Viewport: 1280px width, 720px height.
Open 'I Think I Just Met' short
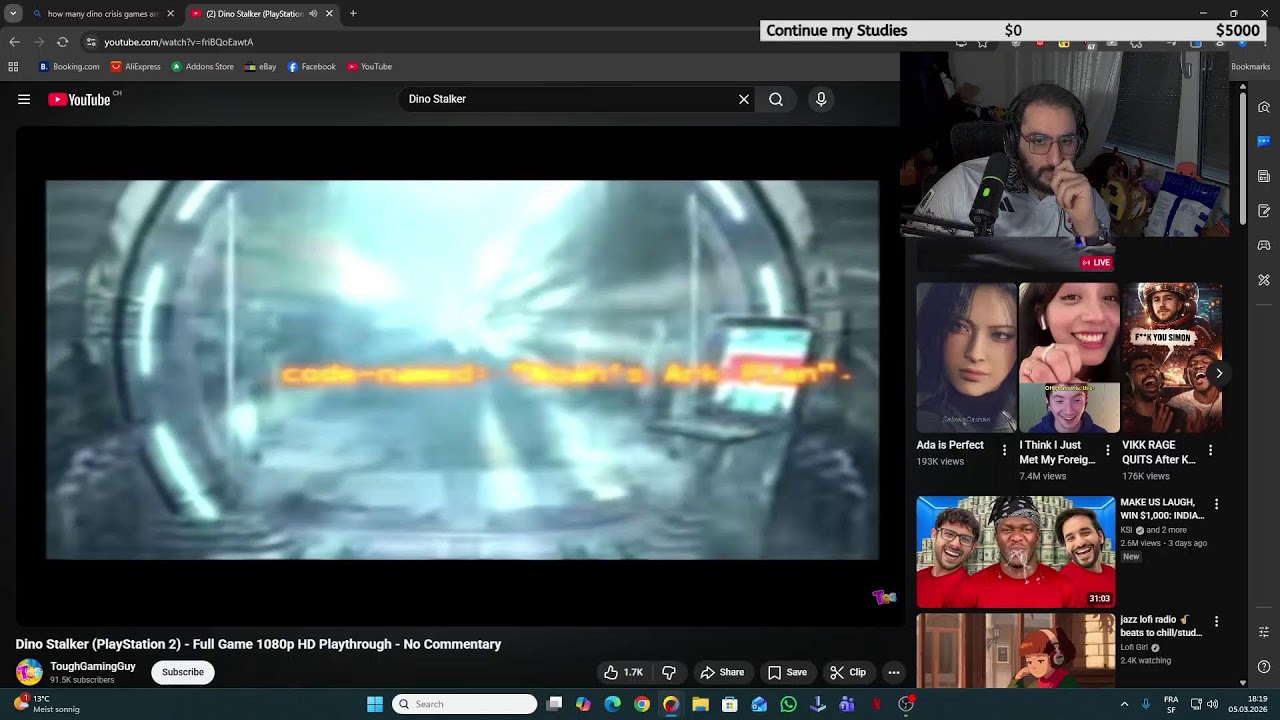1069,357
